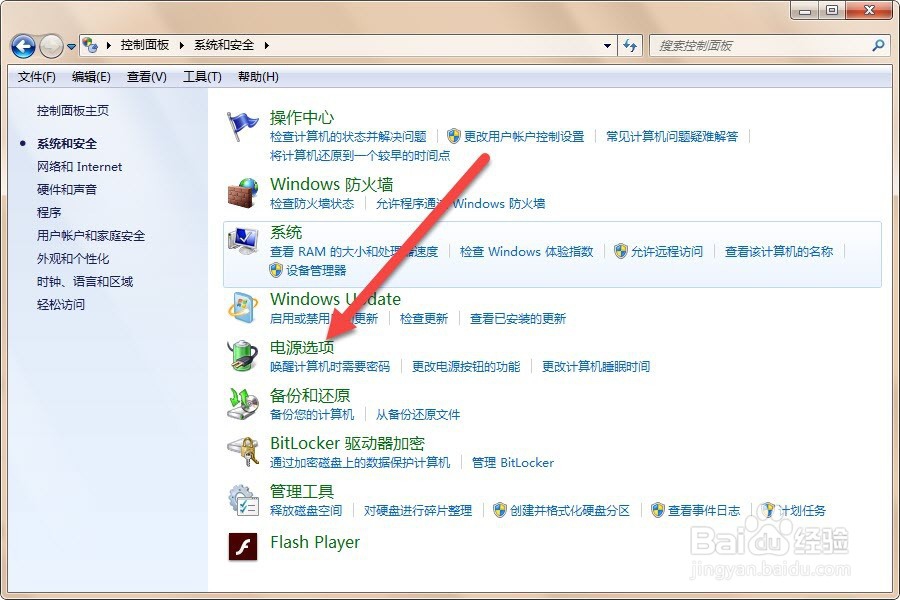Viewport: 900px width, 600px height.
Task: Select 用户帐户和家庭安全 in sidebar
Action: pos(91,235)
